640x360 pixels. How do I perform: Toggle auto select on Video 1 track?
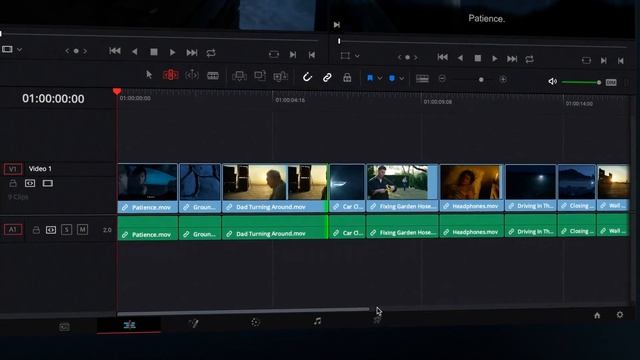click(x=30, y=183)
